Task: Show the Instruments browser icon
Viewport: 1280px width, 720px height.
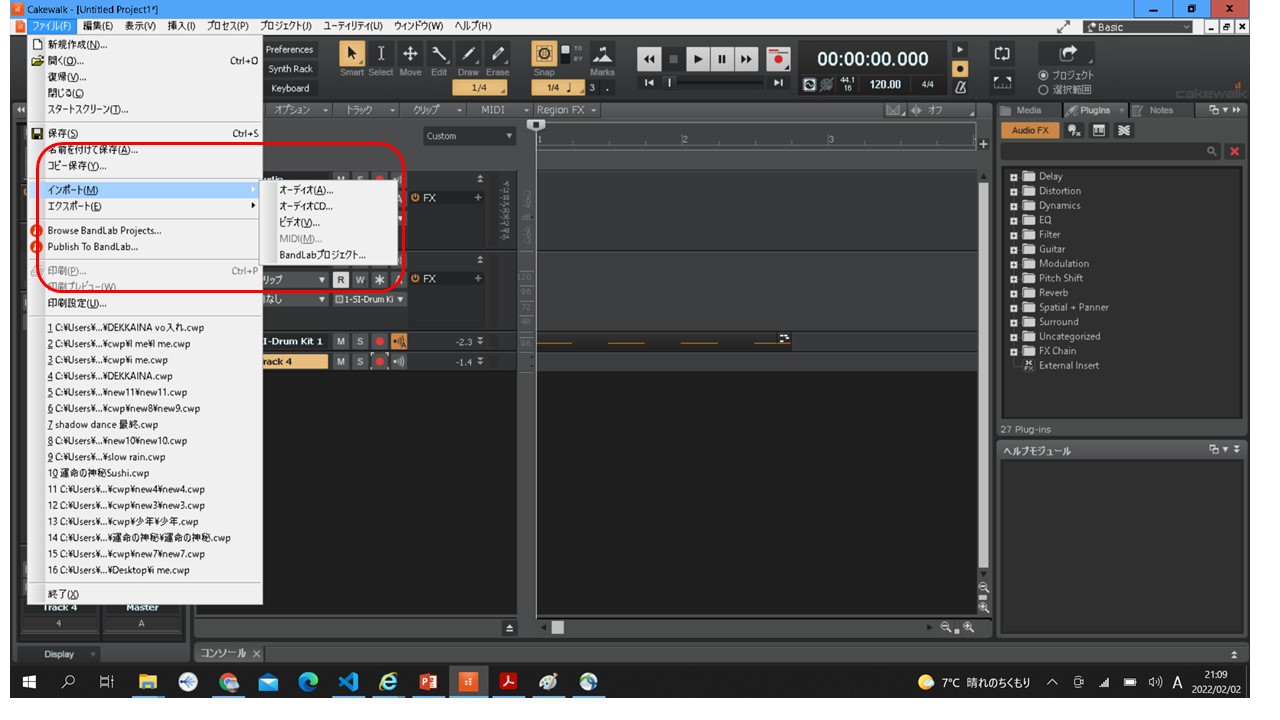Action: [1098, 130]
